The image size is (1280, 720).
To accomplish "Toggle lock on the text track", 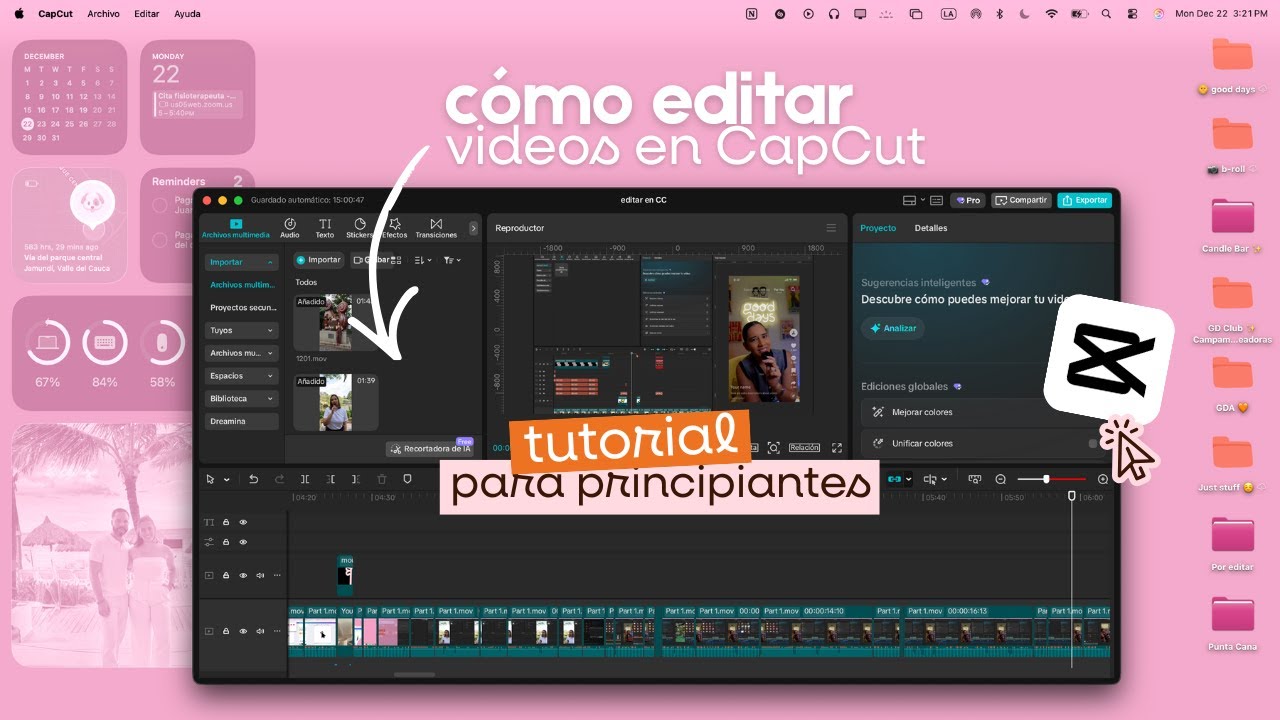I will coord(226,522).
